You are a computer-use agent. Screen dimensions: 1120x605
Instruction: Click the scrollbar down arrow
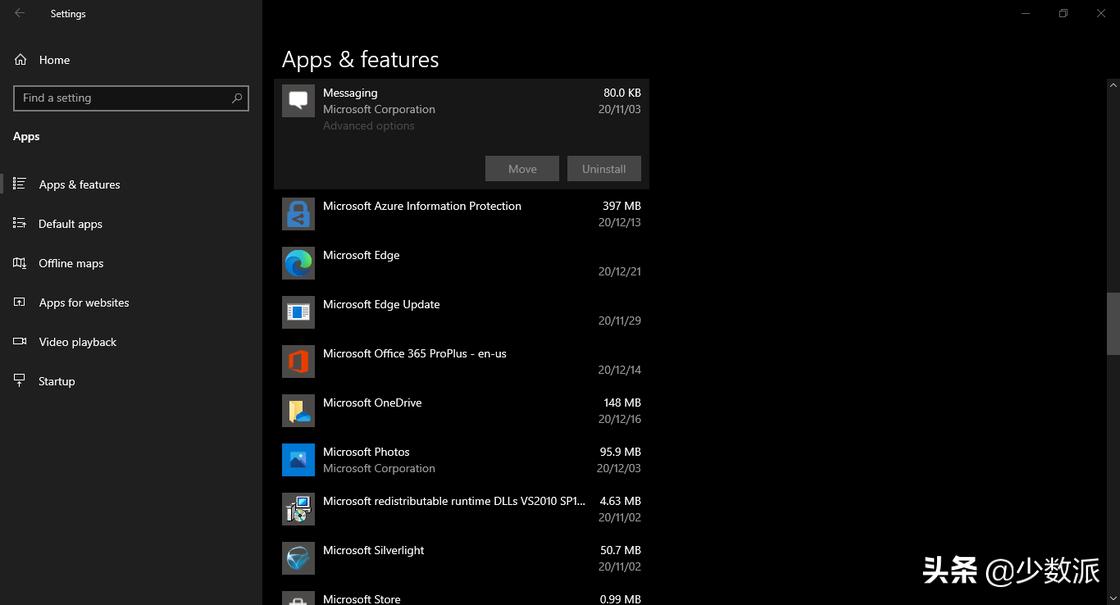(1113, 598)
